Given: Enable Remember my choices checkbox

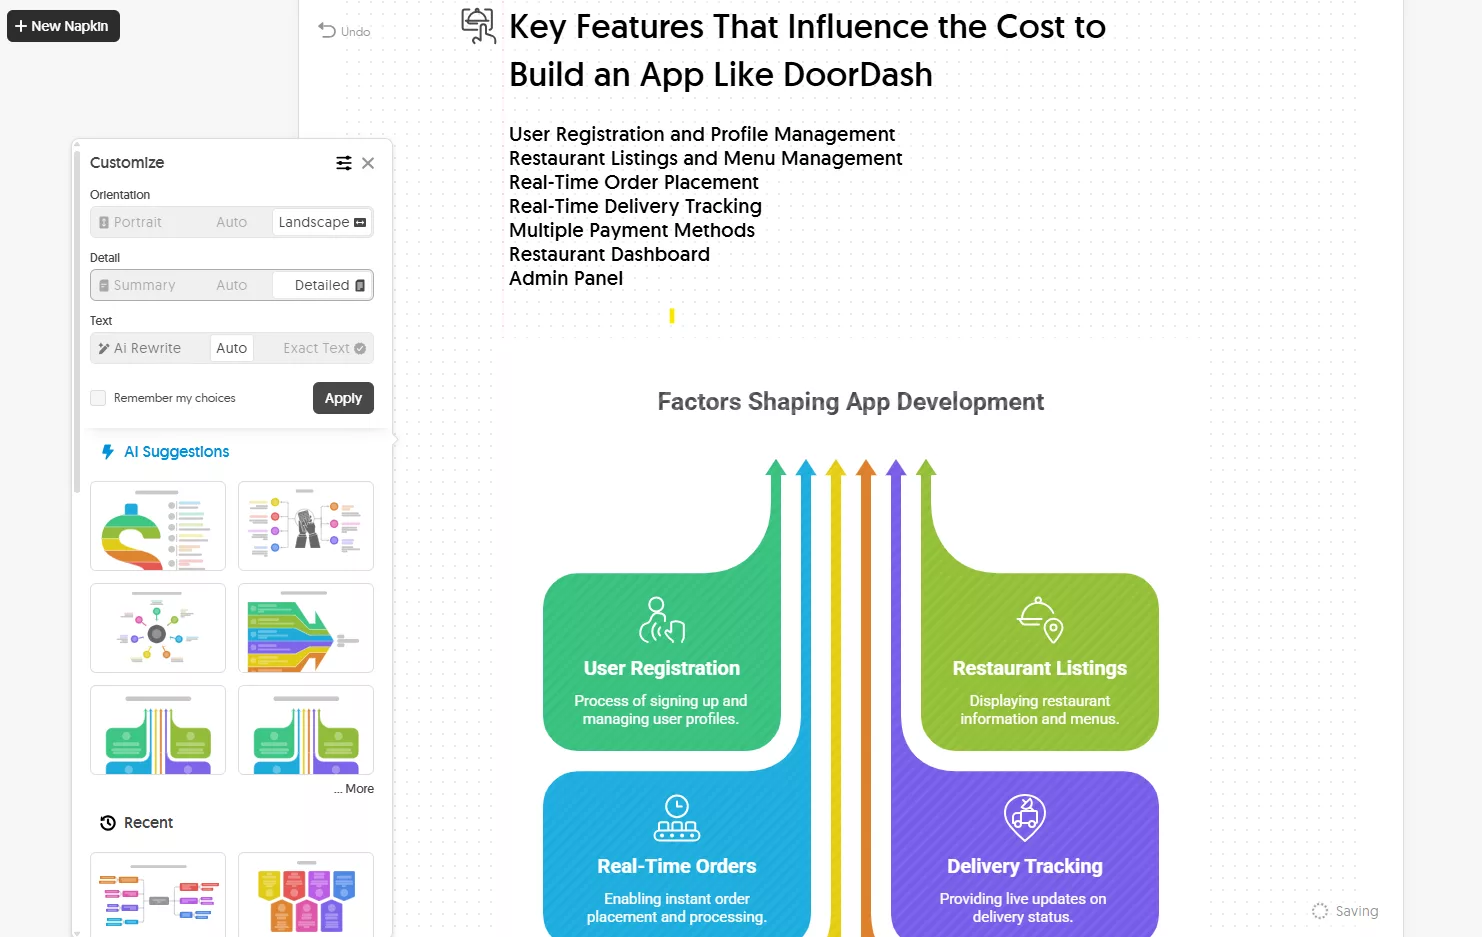Looking at the screenshot, I should [x=98, y=398].
